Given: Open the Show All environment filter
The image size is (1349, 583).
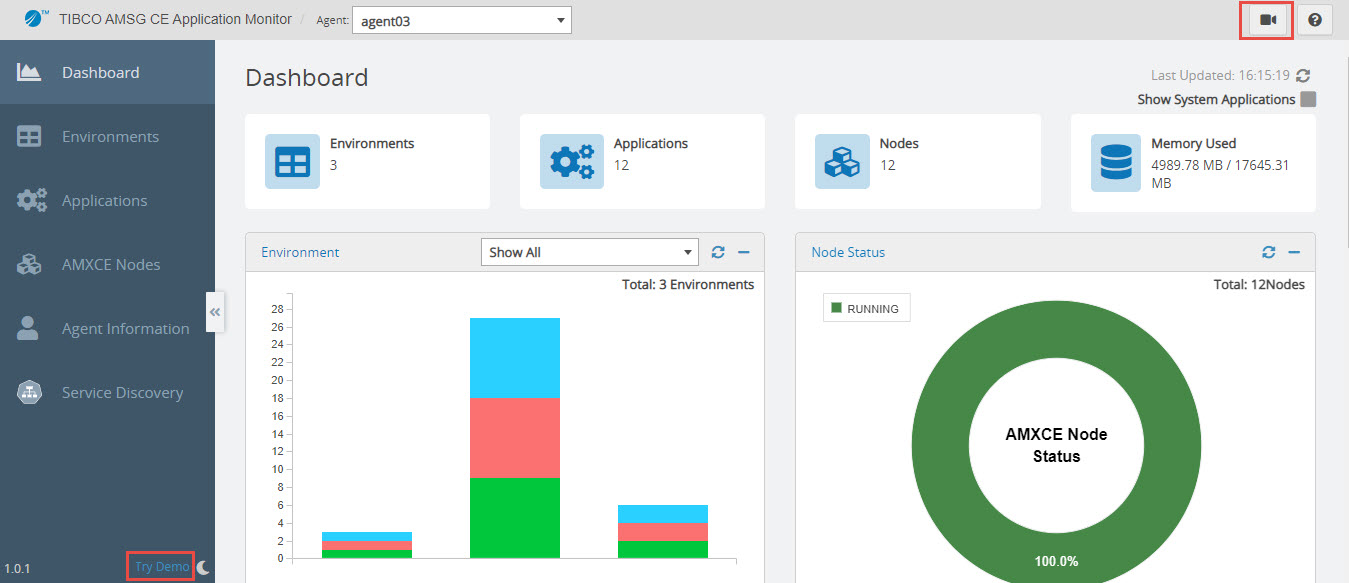Looking at the screenshot, I should click(x=589, y=252).
